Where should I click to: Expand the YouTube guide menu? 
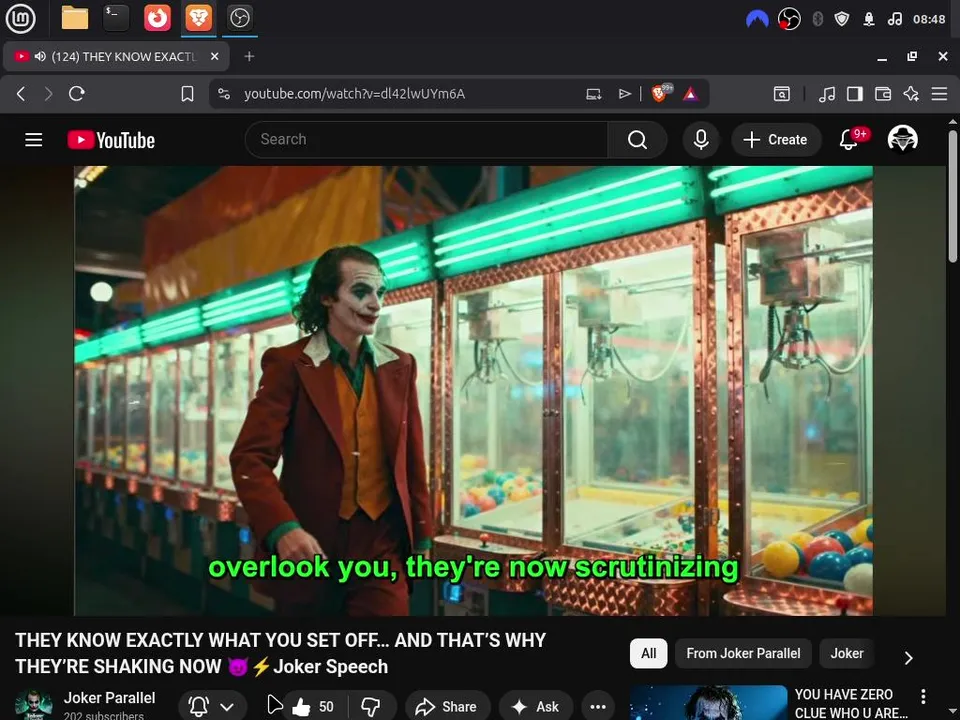click(34, 140)
